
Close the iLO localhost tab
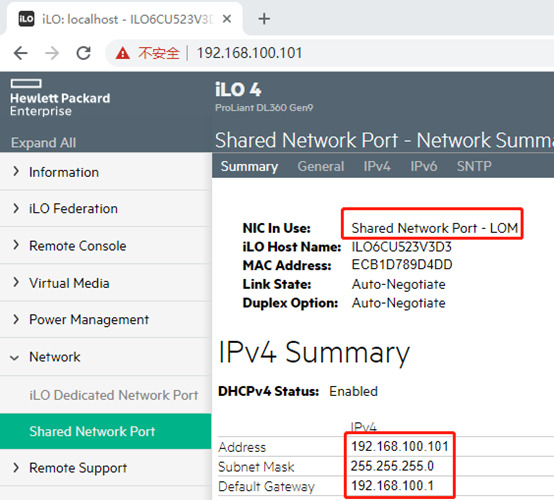click(227, 19)
